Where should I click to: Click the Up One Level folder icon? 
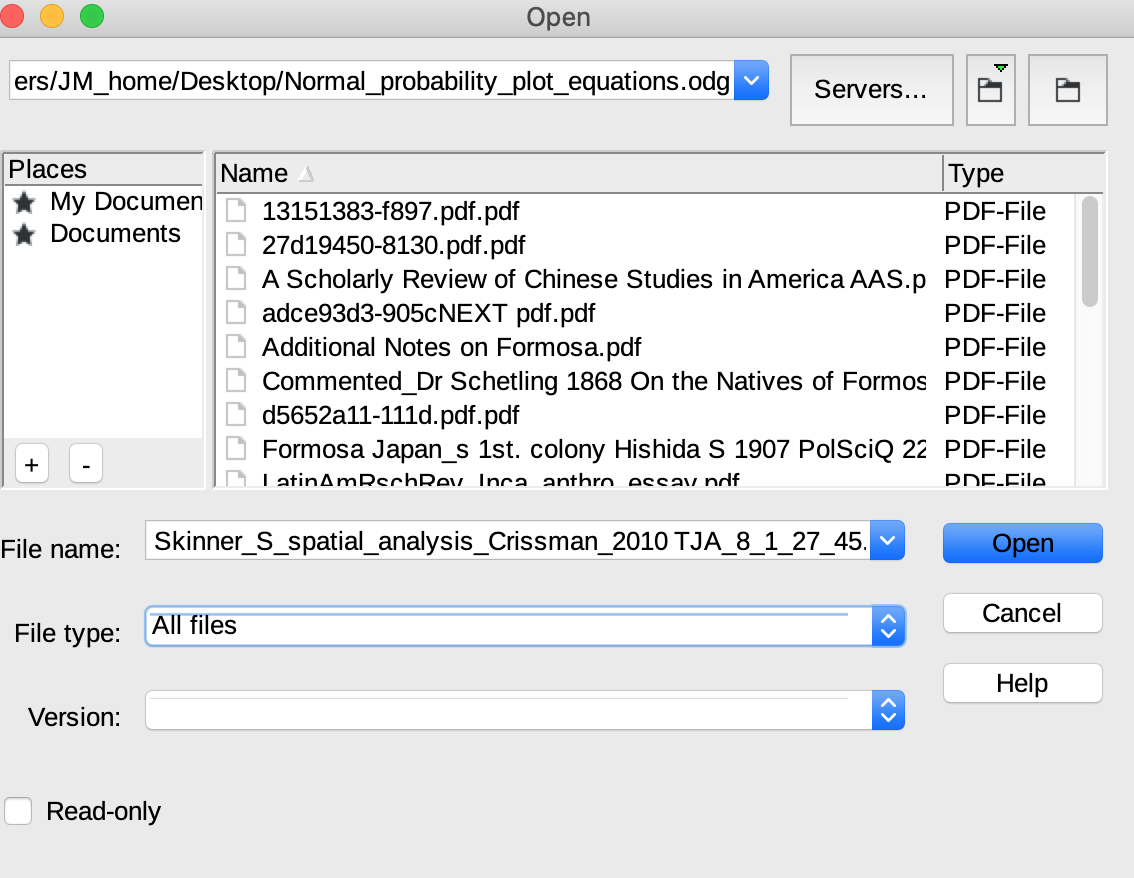[x=990, y=90]
